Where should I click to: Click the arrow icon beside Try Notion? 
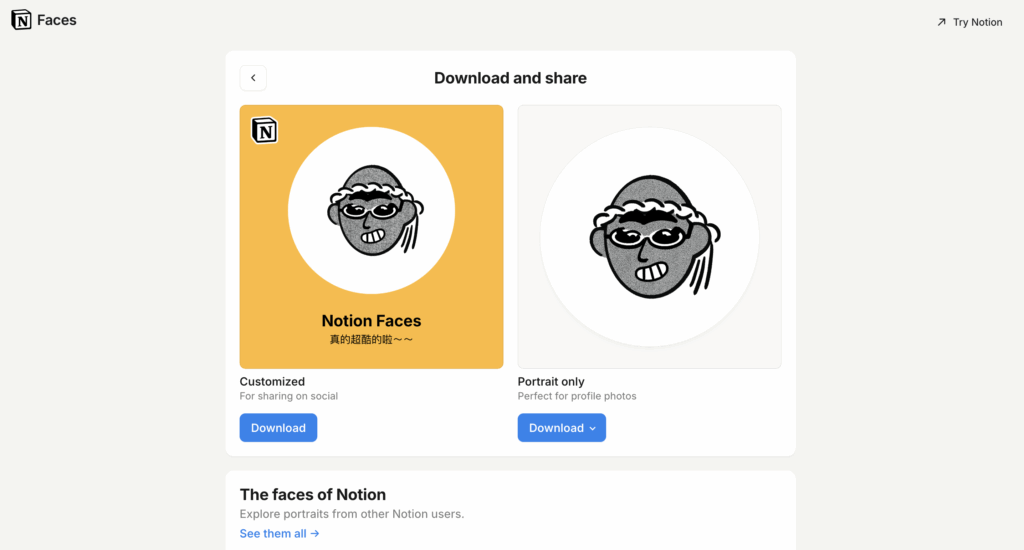click(x=941, y=22)
